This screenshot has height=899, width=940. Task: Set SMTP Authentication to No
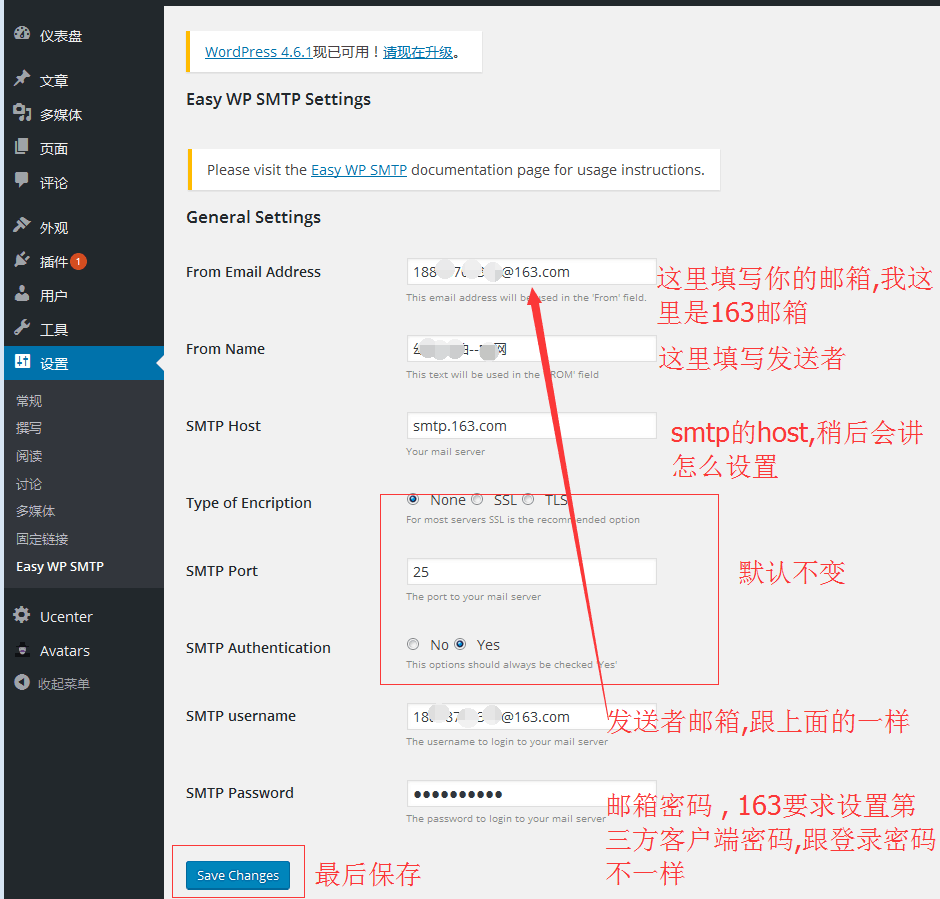tap(413, 644)
